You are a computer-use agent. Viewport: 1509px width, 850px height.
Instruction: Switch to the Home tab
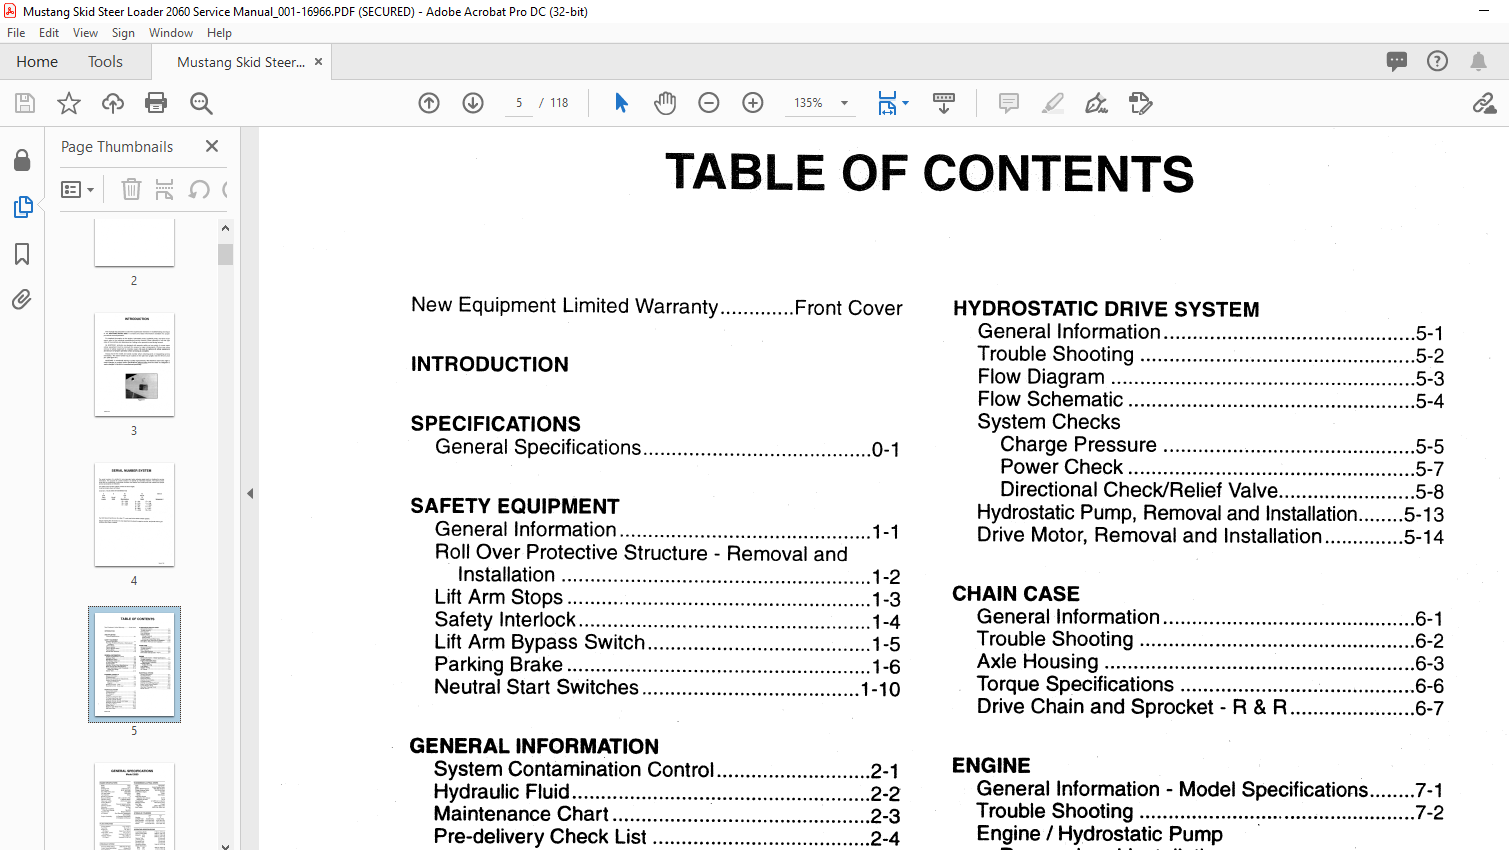click(x=37, y=62)
